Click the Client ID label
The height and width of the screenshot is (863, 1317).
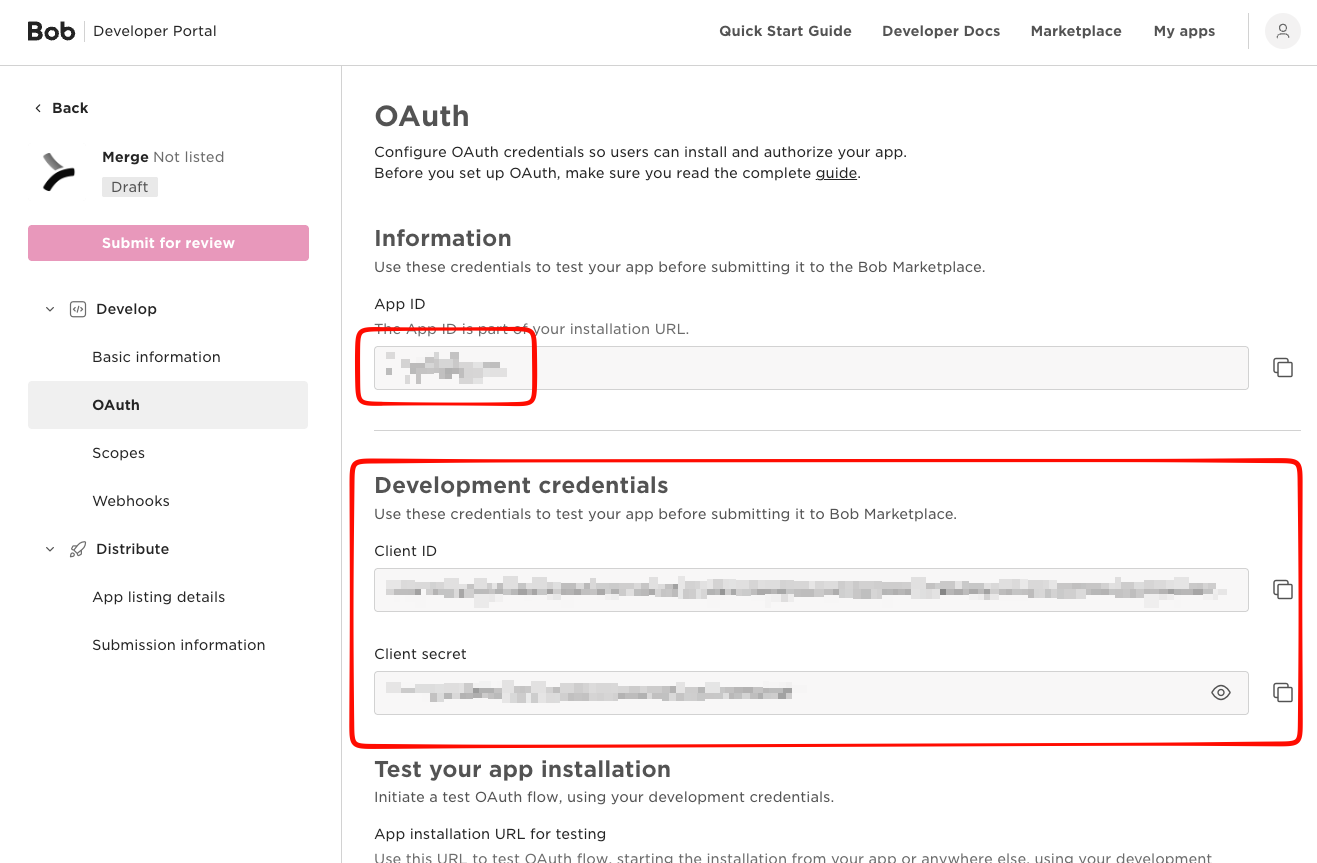405,551
